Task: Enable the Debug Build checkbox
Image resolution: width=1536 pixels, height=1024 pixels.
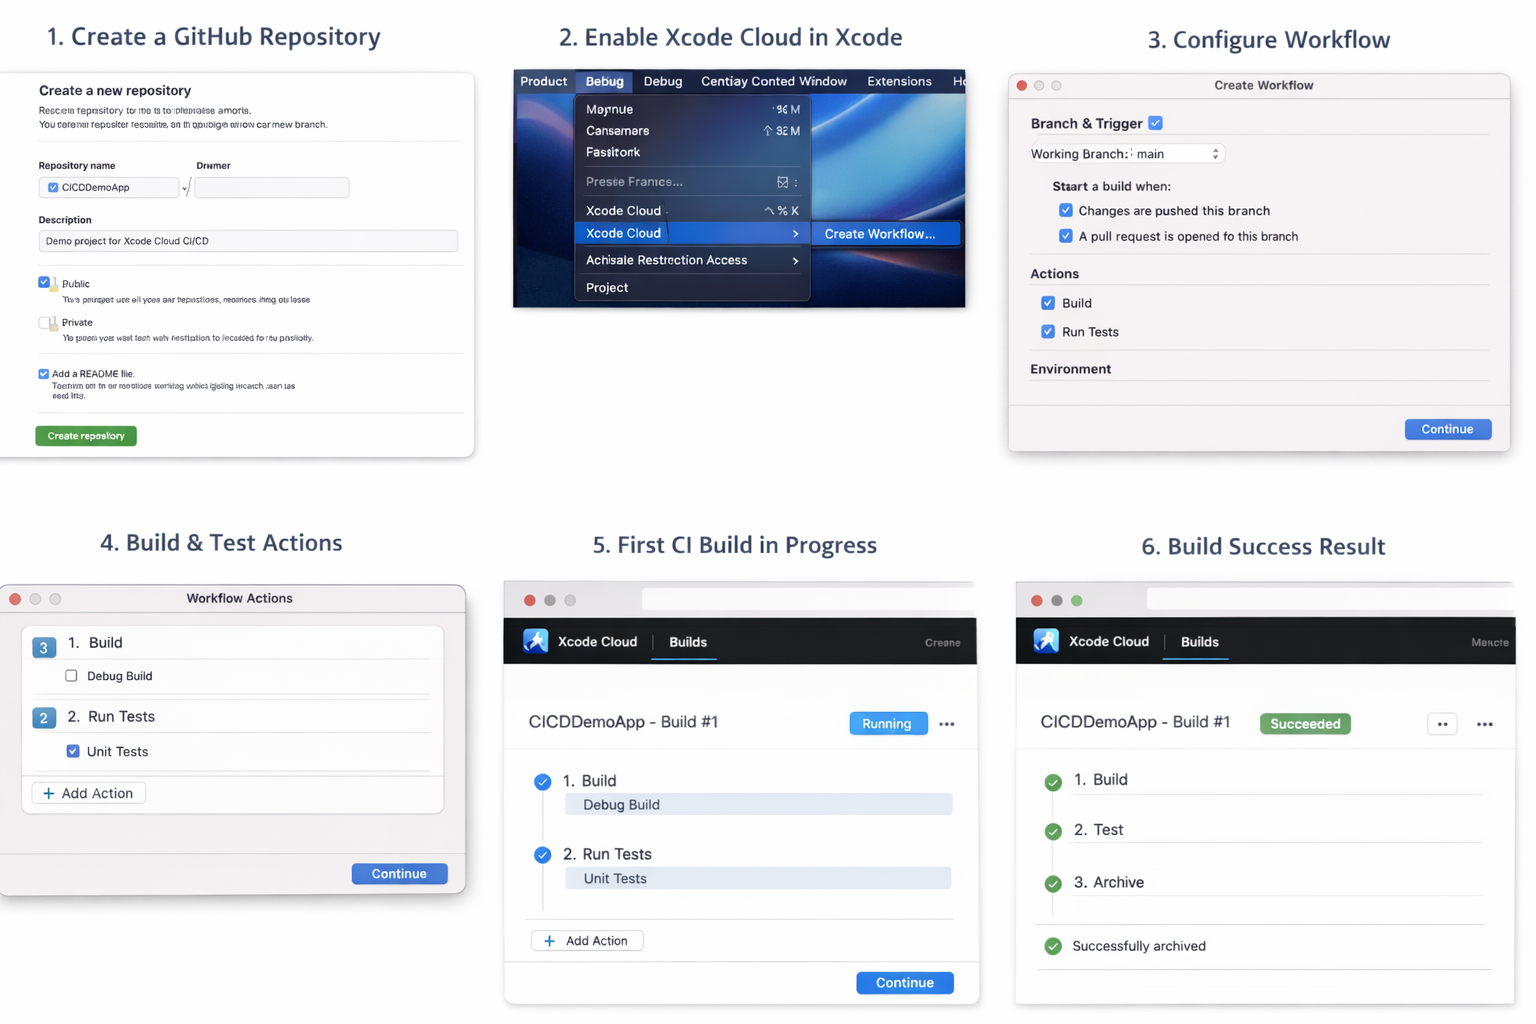Action: (x=71, y=676)
